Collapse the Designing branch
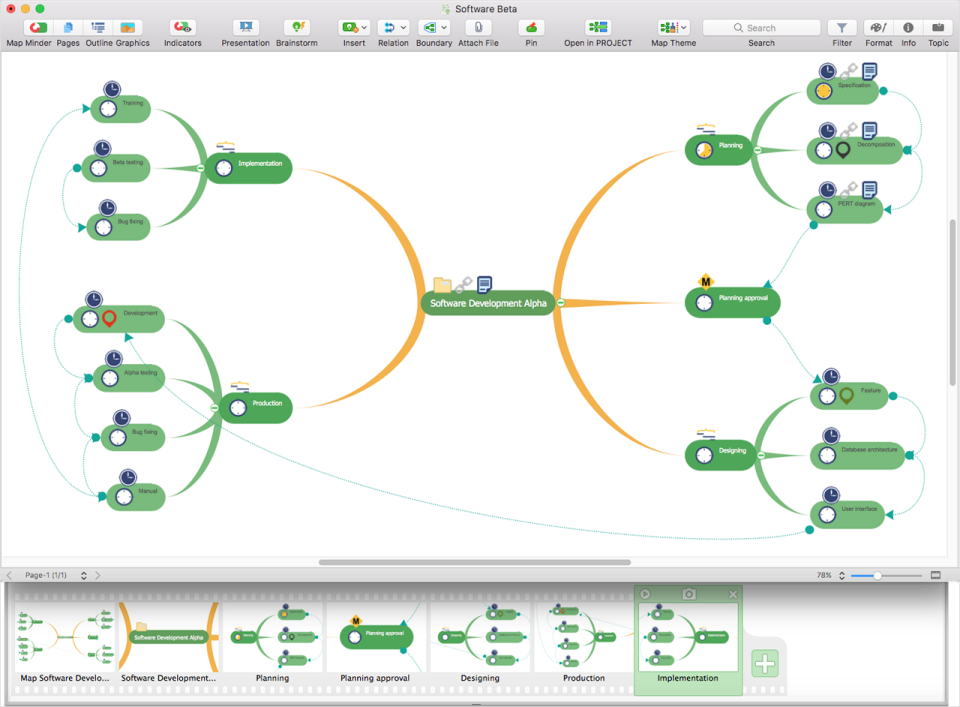 point(761,454)
